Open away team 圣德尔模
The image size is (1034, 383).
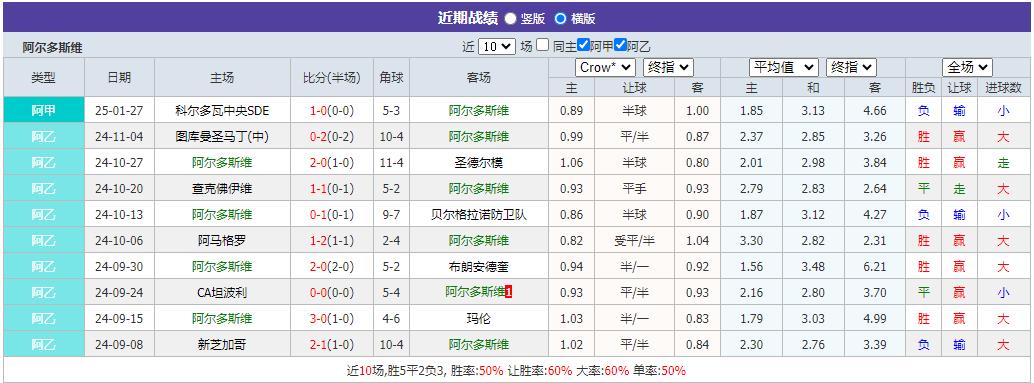[479, 163]
